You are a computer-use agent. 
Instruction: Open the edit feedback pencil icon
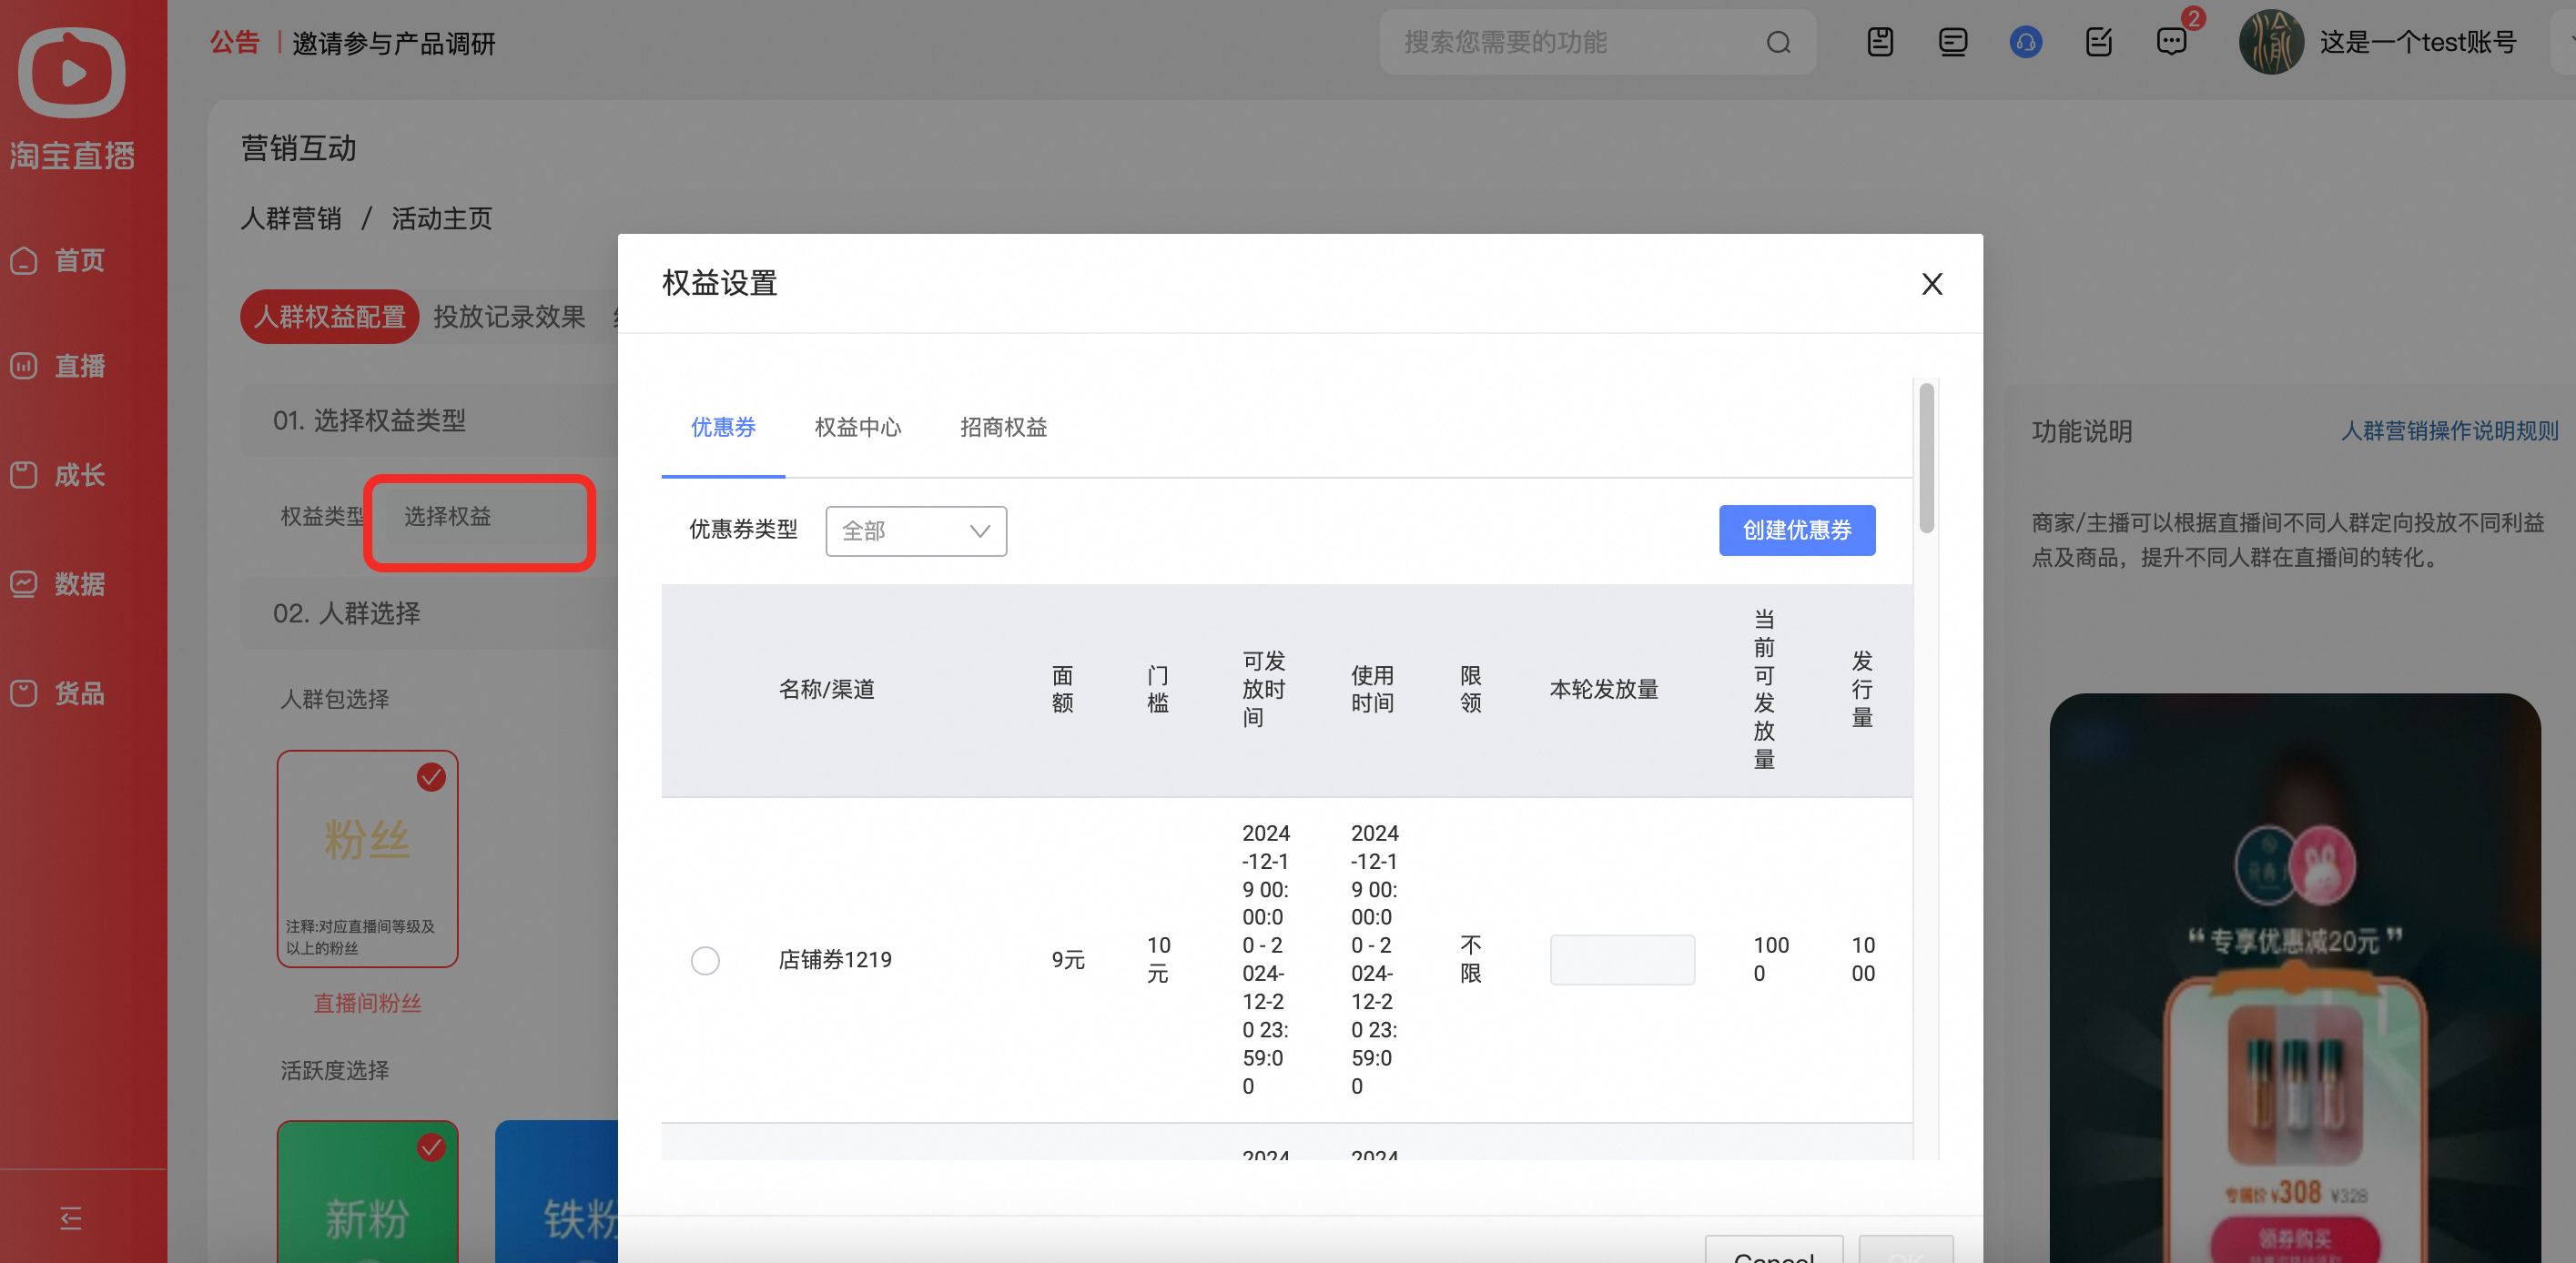2099,42
